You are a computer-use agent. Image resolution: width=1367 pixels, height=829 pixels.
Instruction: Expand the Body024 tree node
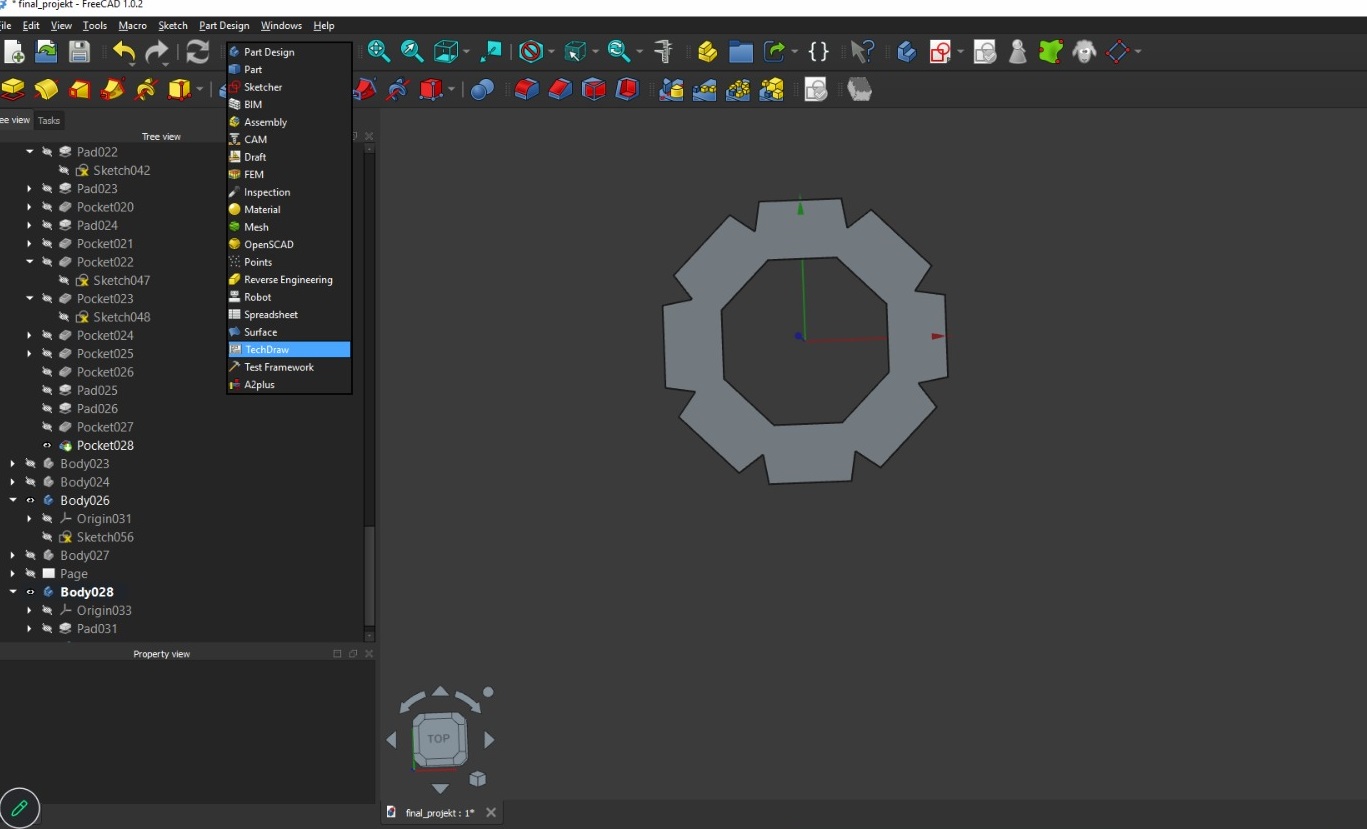[x=12, y=482]
